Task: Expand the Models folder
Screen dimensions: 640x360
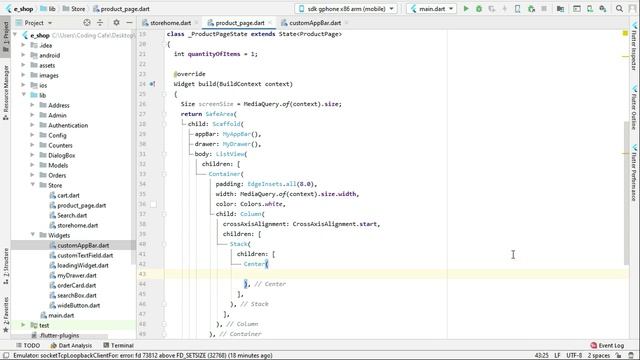Action: pyautogui.click(x=33, y=165)
